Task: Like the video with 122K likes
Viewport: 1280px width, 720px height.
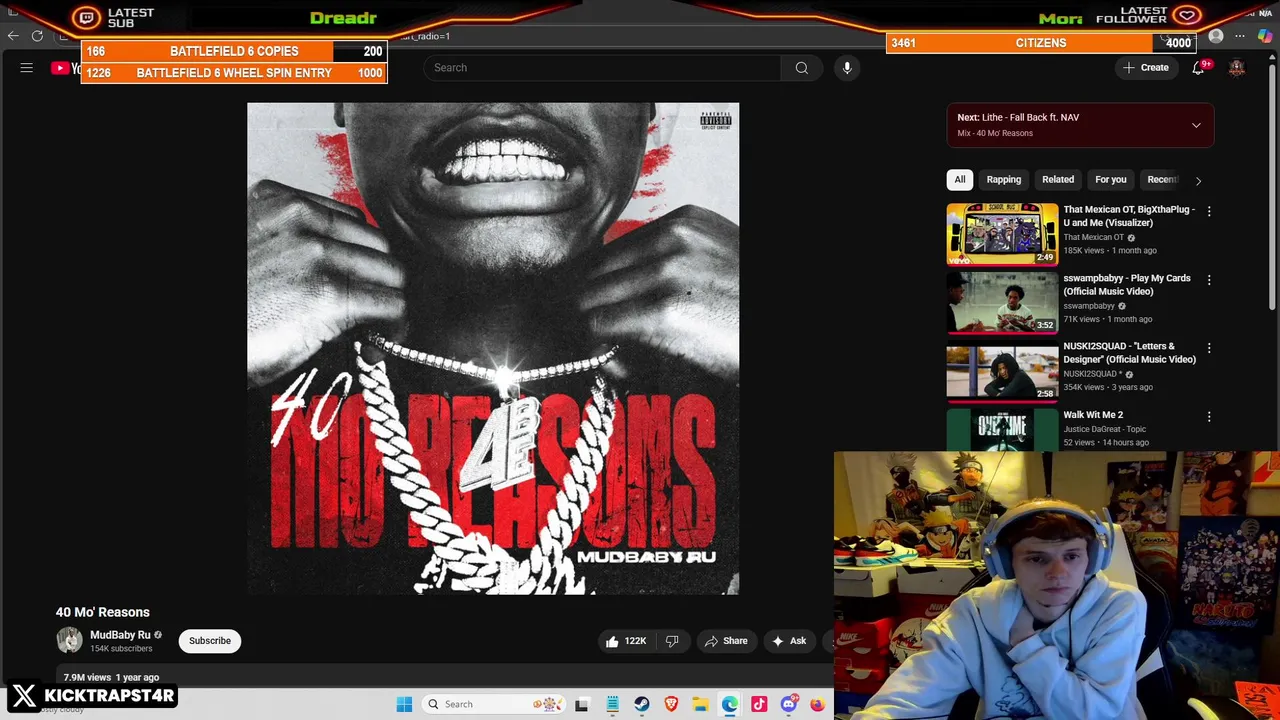Action: pyautogui.click(x=625, y=641)
